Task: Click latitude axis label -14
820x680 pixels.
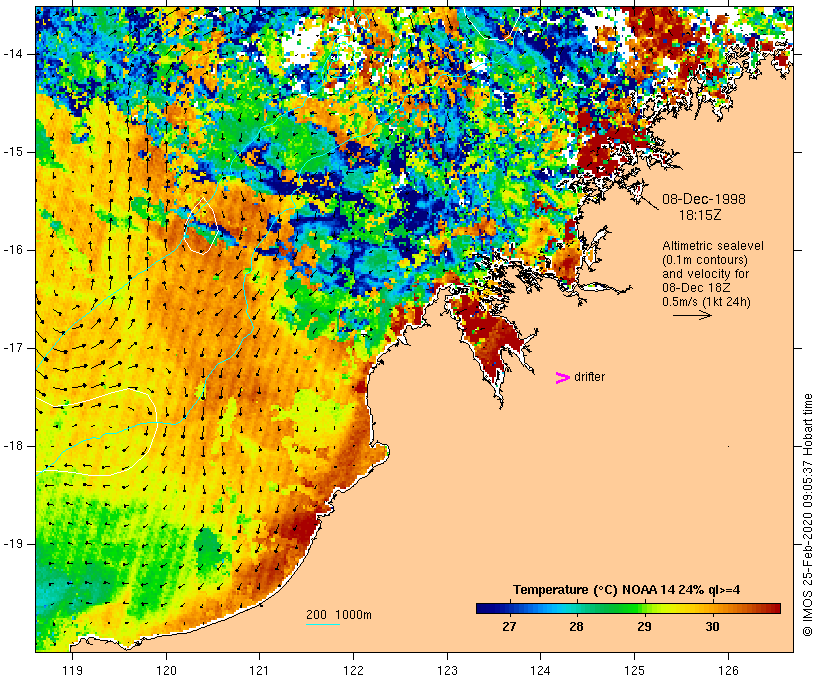Action: pos(13,54)
